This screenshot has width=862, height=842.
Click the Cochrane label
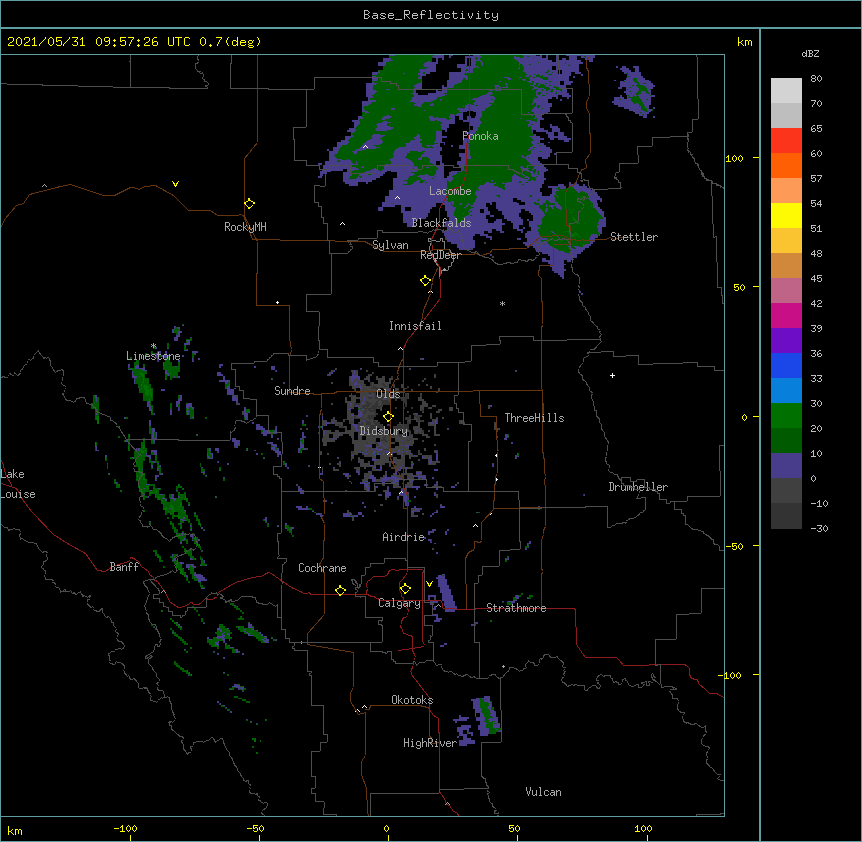tap(322, 568)
